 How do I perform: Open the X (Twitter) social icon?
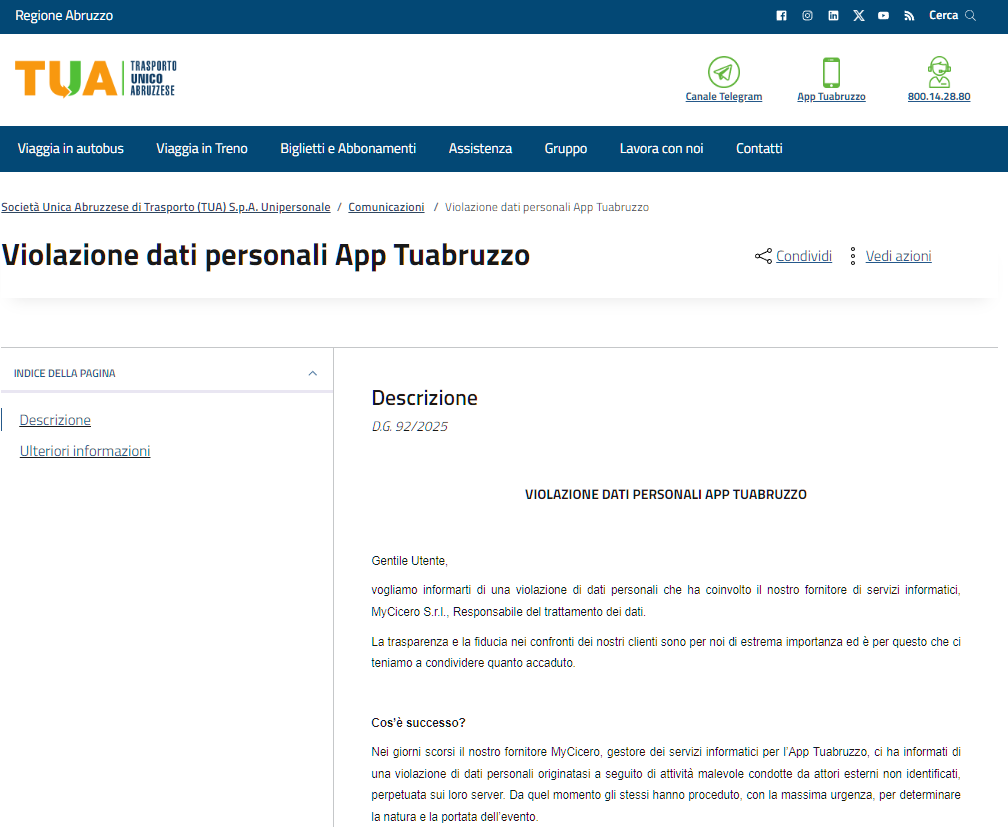click(859, 16)
